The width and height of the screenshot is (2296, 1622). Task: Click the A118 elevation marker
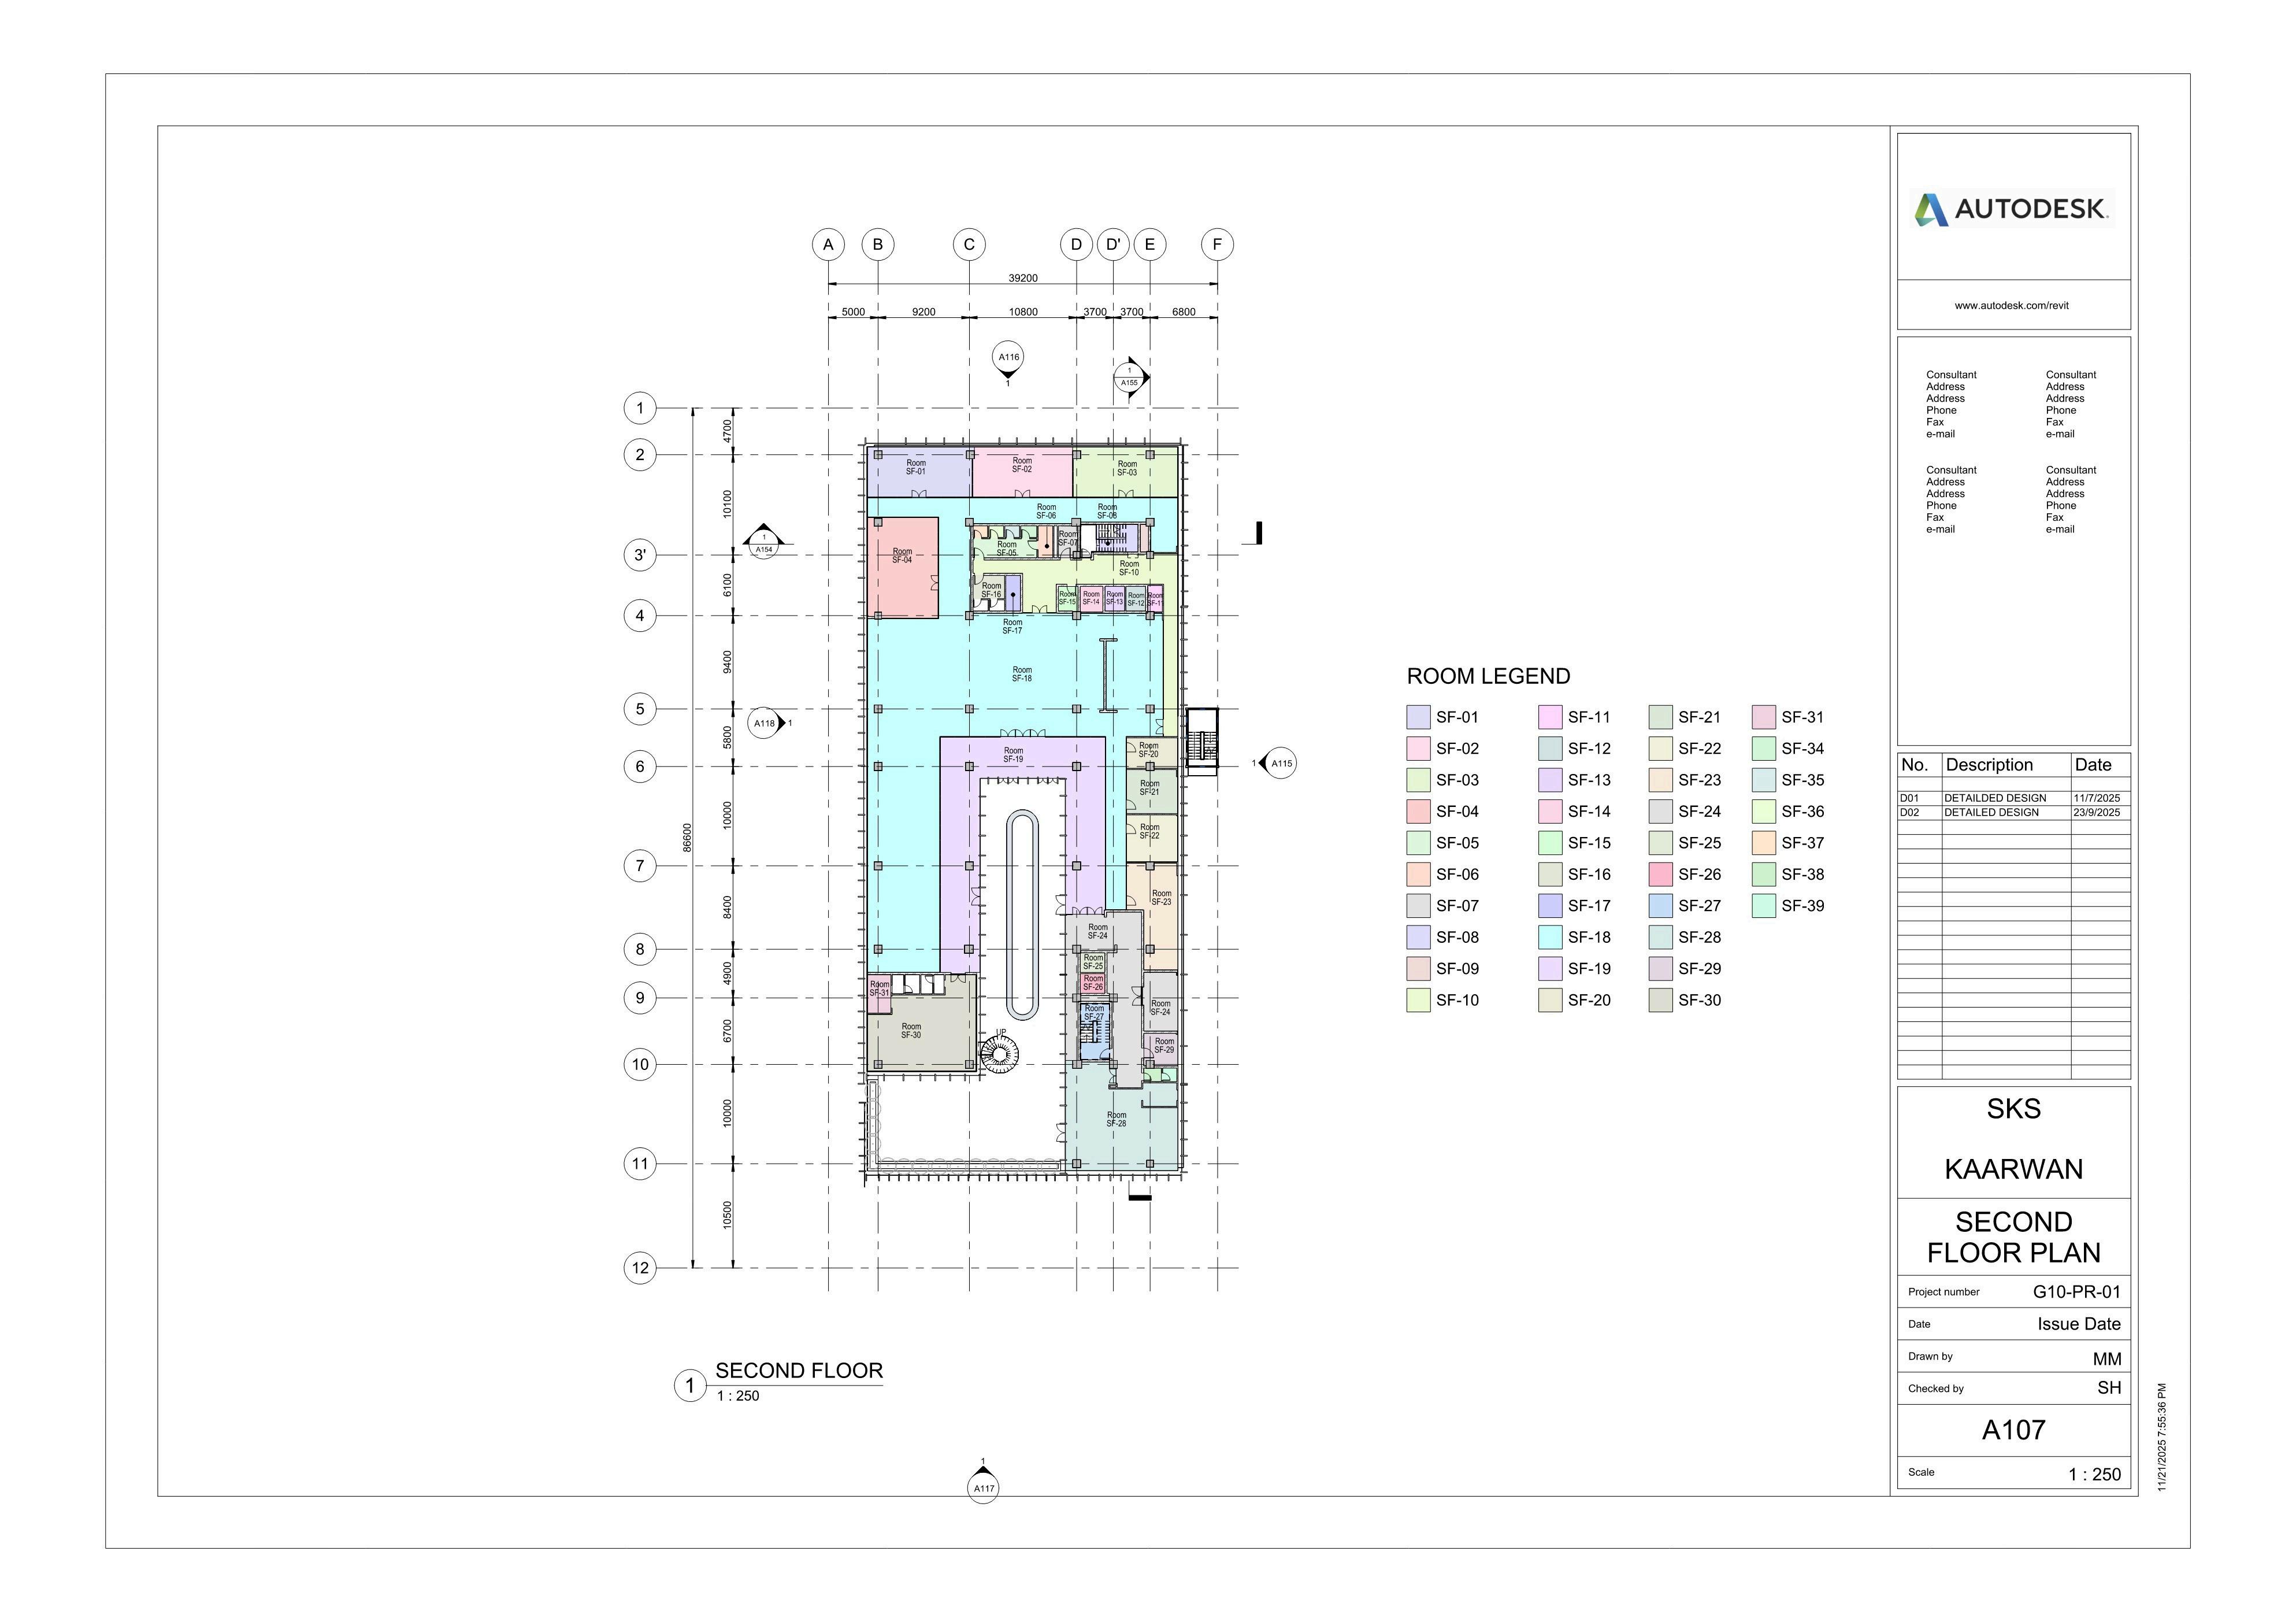tap(765, 723)
